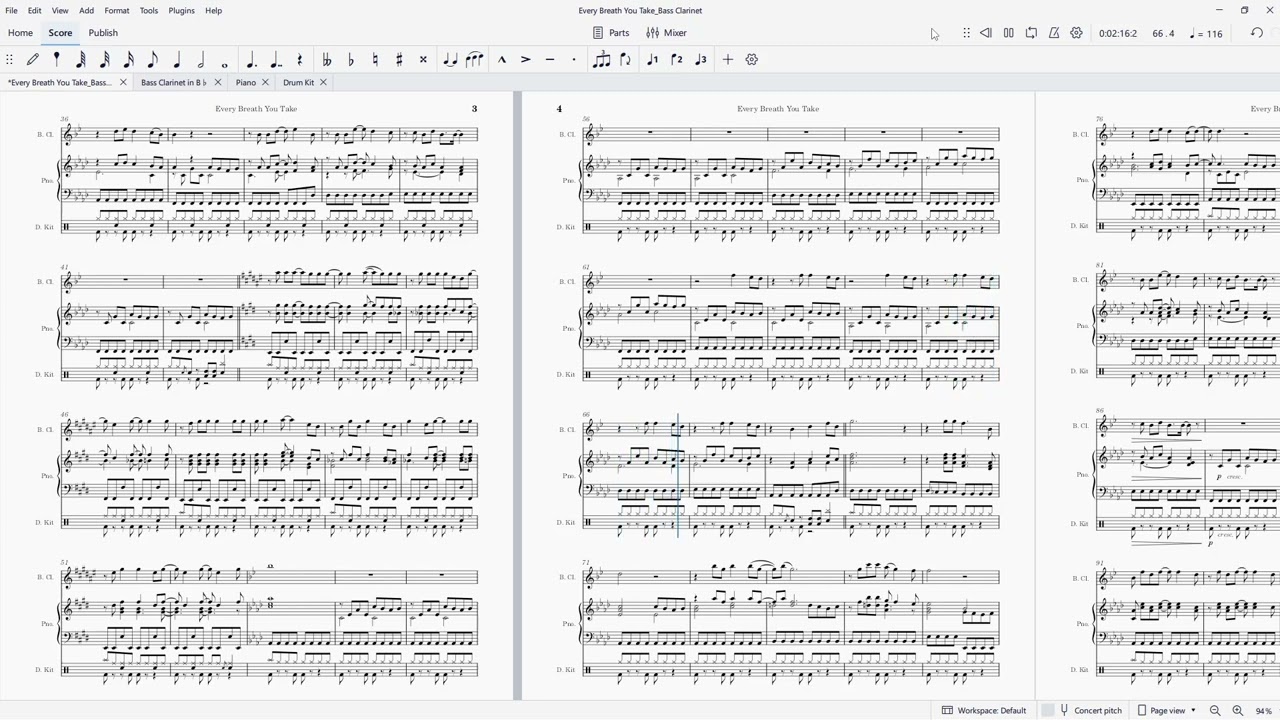Choose the eighth note duration
Image resolution: width=1280 pixels, height=720 pixels.
tap(153, 60)
